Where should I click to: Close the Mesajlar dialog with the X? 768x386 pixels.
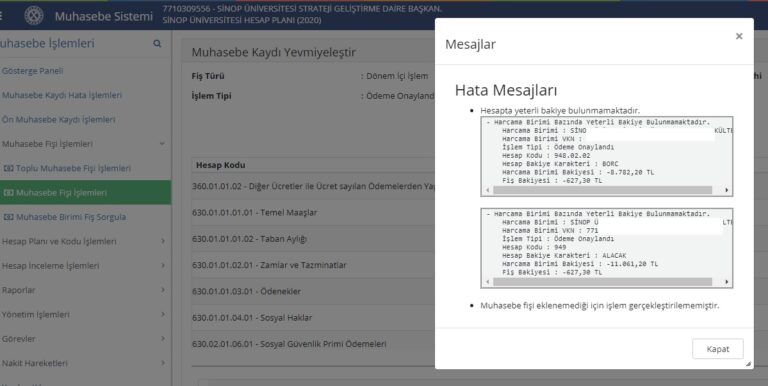coord(739,36)
